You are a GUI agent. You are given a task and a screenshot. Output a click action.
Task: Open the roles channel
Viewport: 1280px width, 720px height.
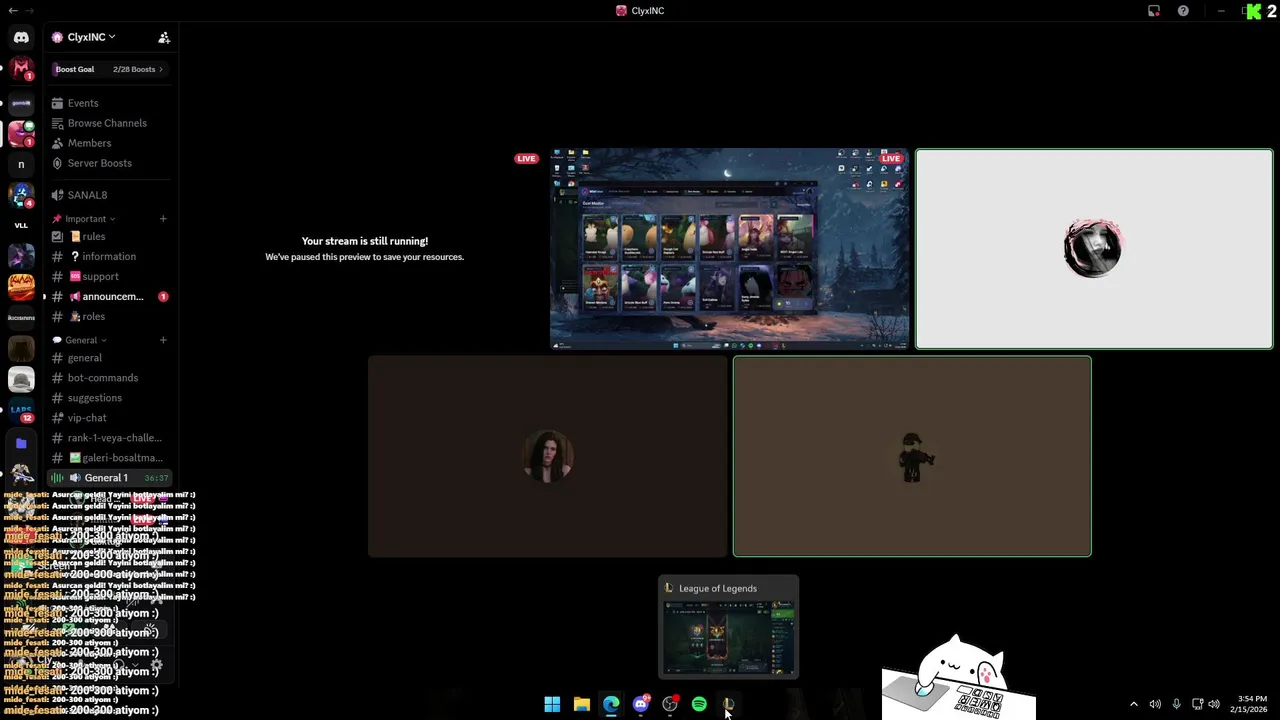pos(110,316)
